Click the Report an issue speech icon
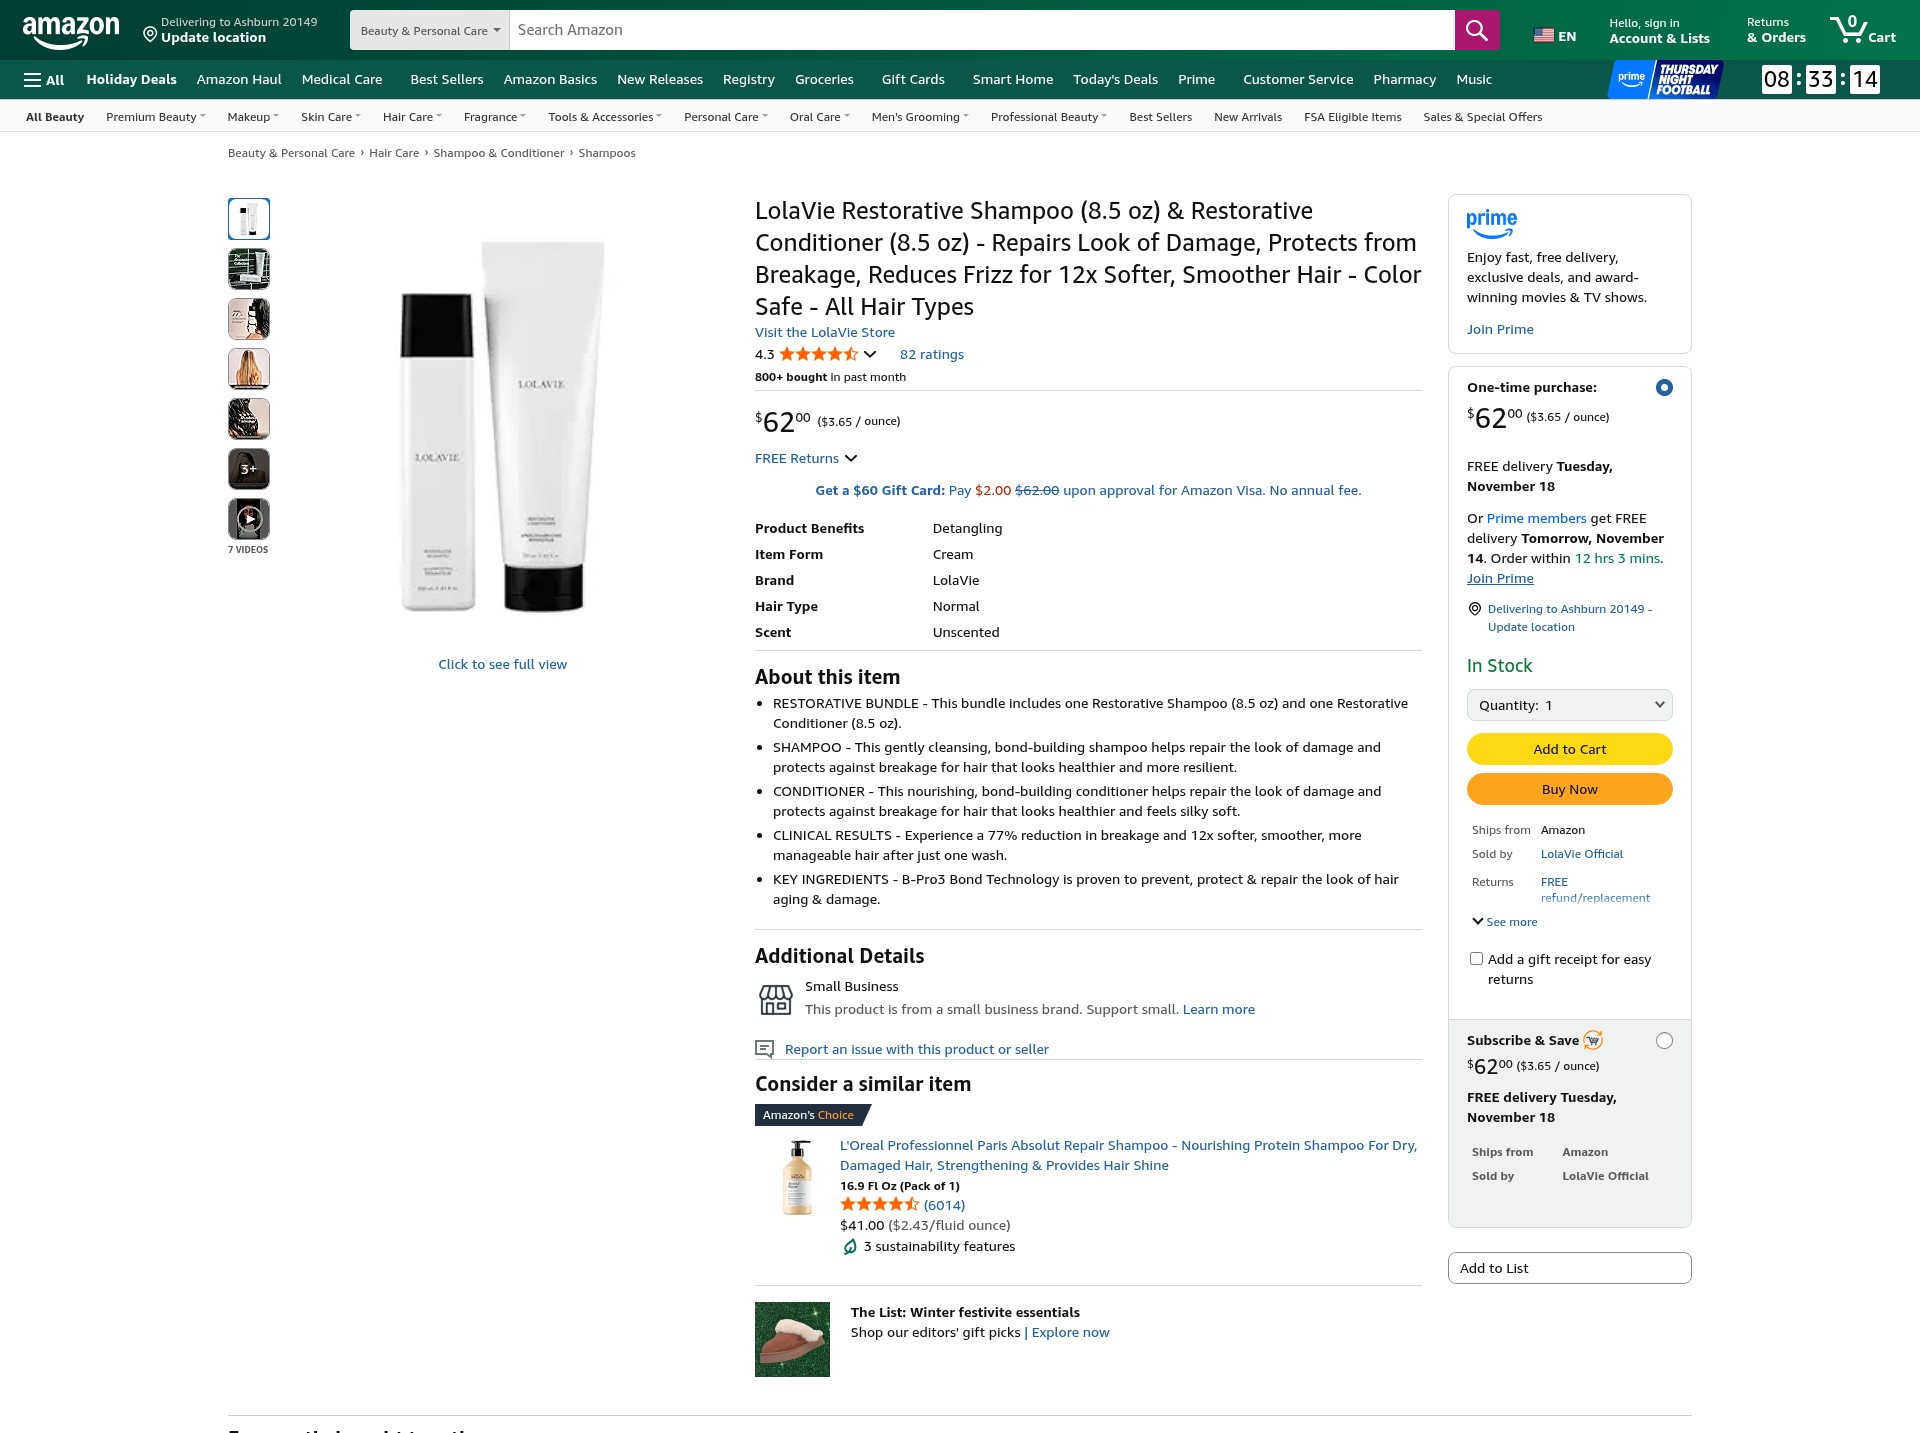Viewport: 1920px width, 1433px height. click(x=764, y=1049)
